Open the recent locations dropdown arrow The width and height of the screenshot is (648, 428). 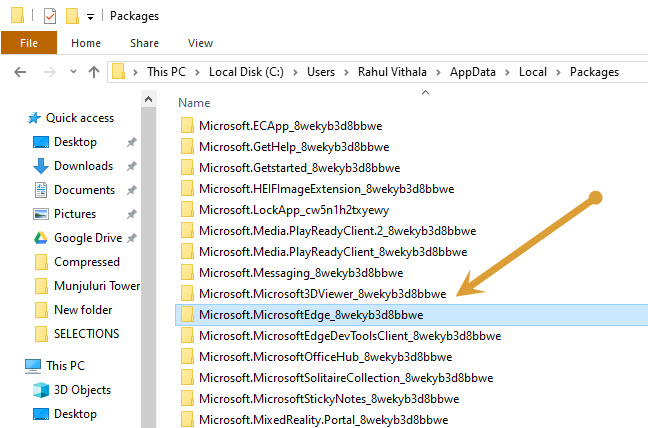tap(74, 71)
